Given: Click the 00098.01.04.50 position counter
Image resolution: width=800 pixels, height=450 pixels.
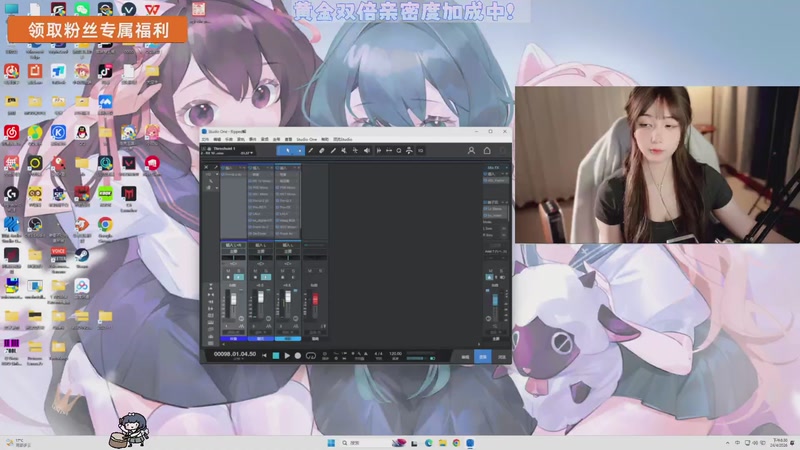Looking at the screenshot, I should pos(235,354).
